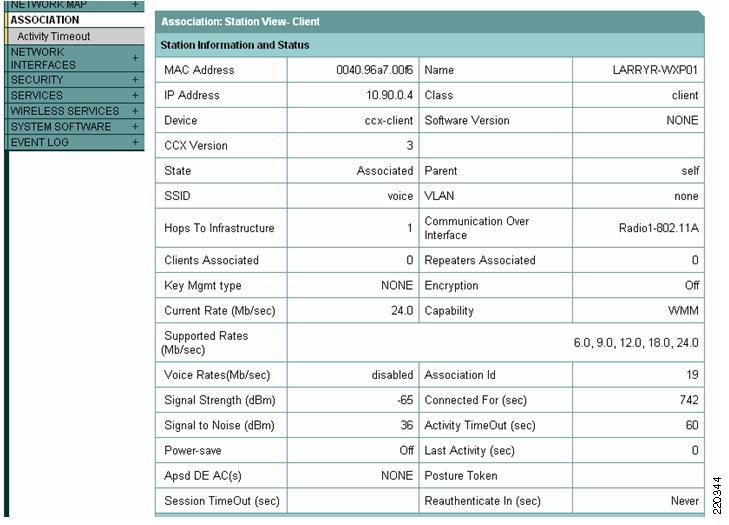Screen dimensions: 729x525
Task: Open the WIRELESS SERVICES menu item
Action: click(x=65, y=111)
